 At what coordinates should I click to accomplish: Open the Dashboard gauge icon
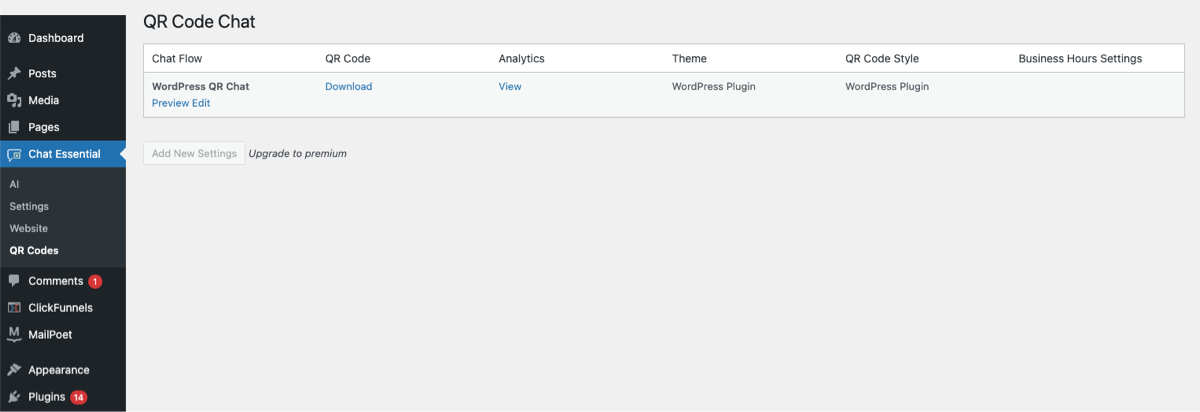(x=14, y=38)
